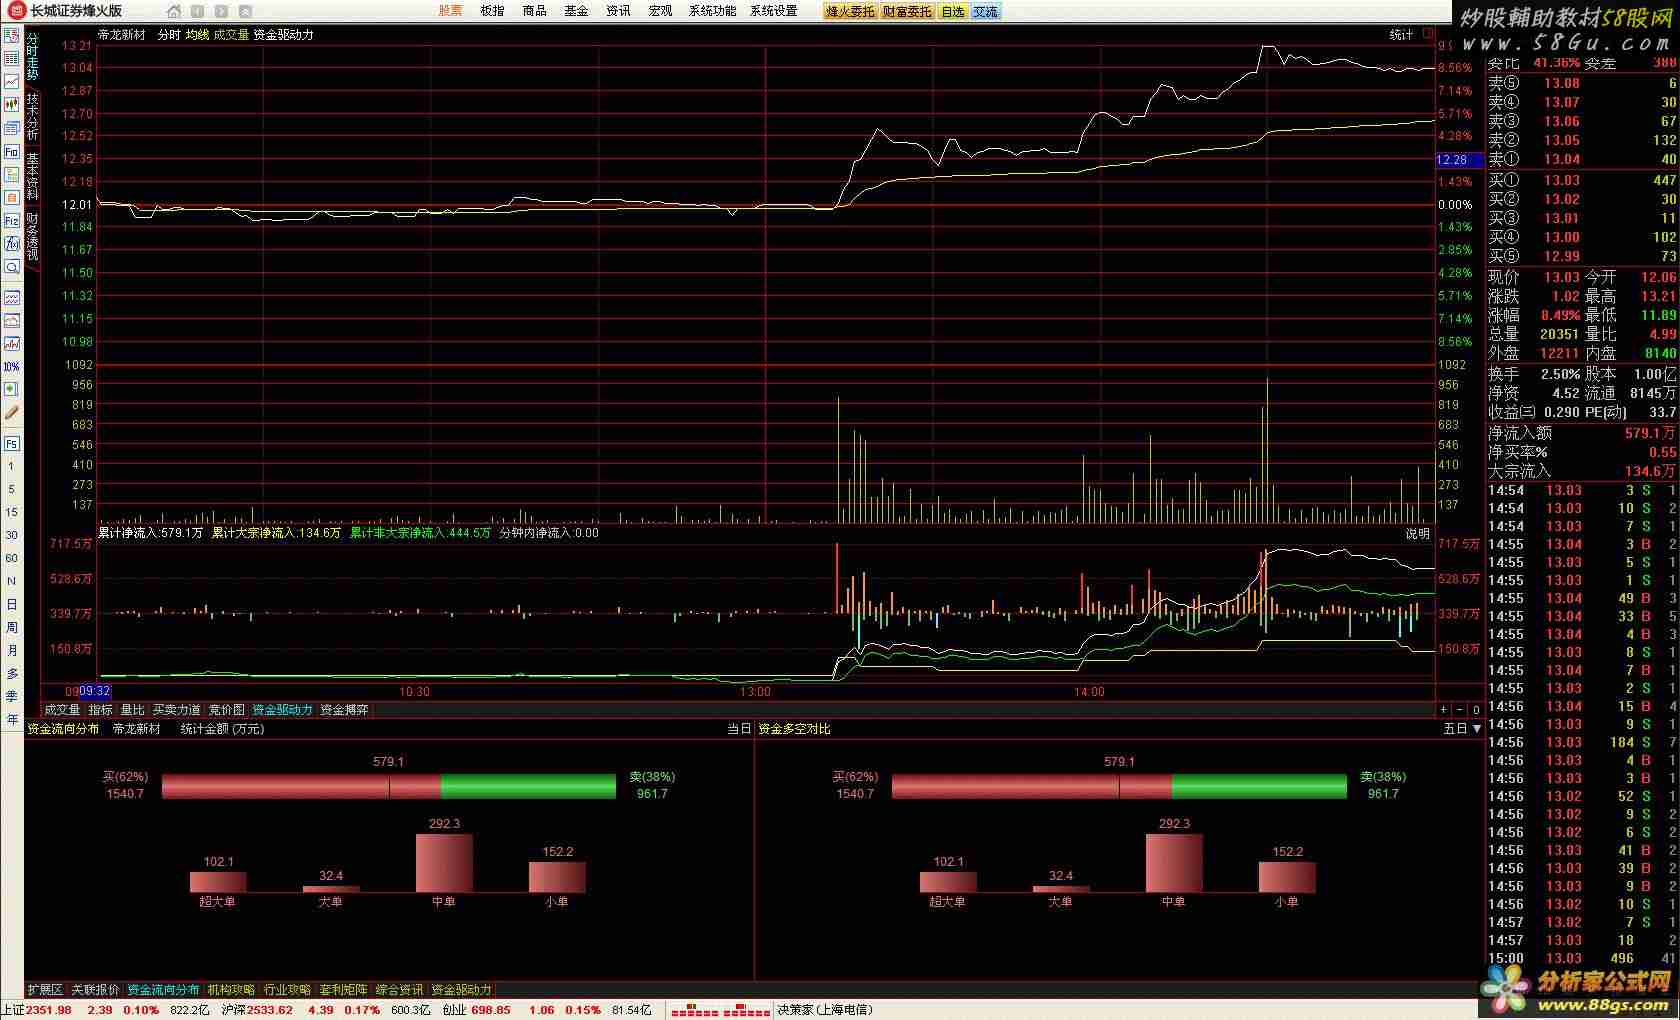Click the 自选 button
Viewport: 1680px width, 1020px height.
(x=953, y=12)
